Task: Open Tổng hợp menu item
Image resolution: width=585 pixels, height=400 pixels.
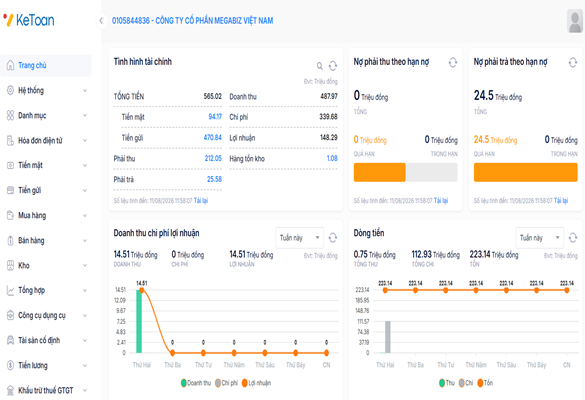Action: tap(46, 290)
